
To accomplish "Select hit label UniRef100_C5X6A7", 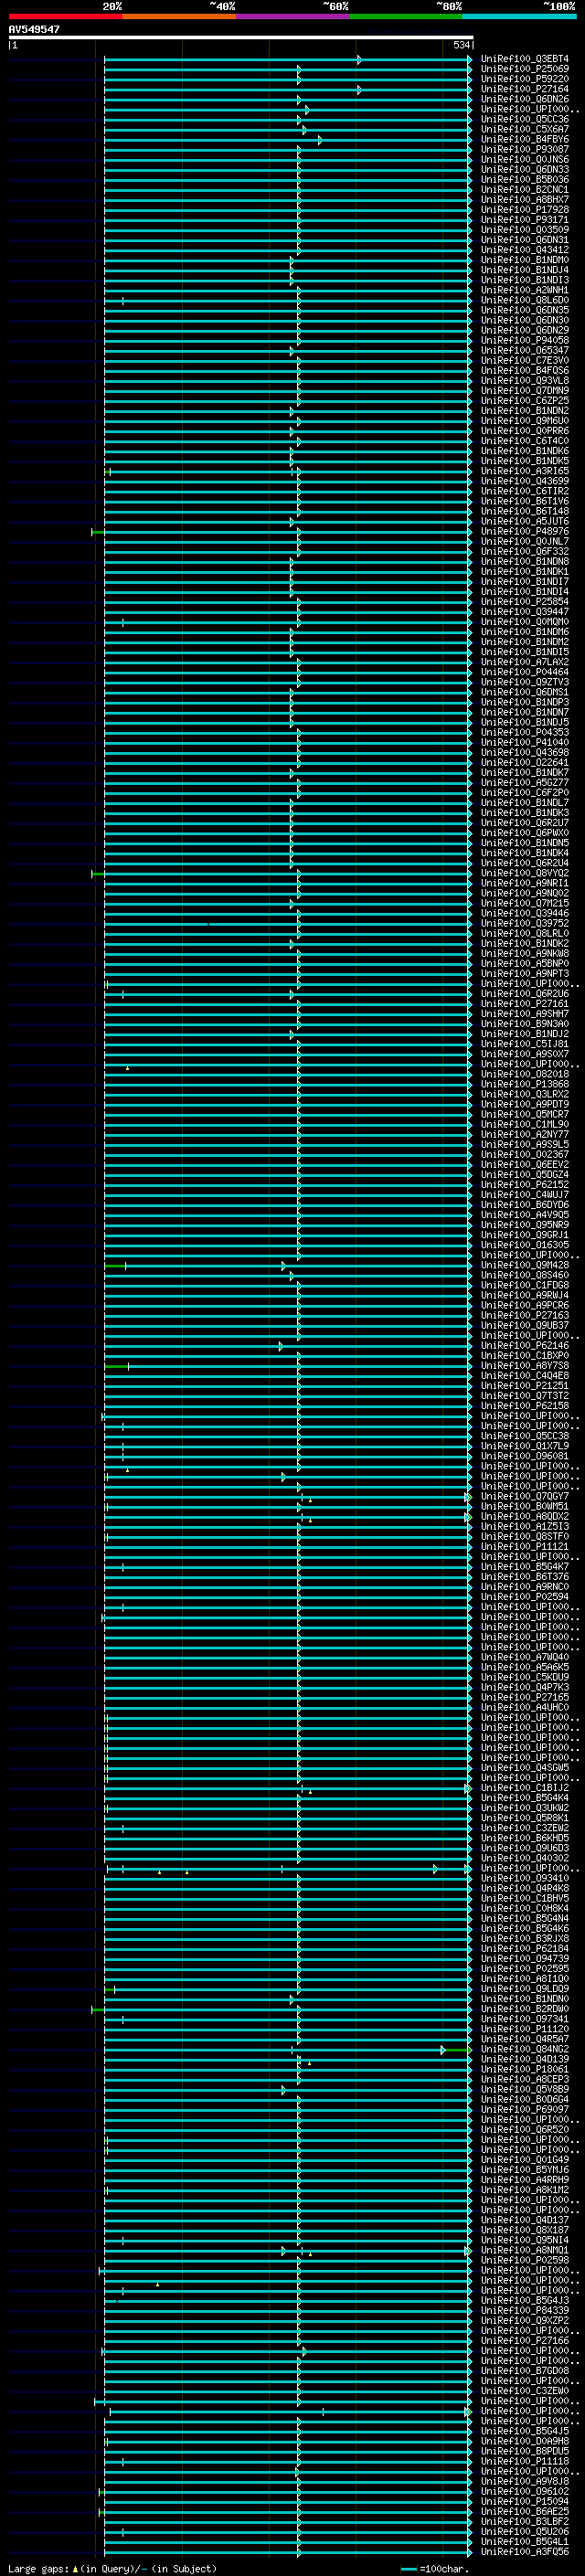I will (524, 129).
